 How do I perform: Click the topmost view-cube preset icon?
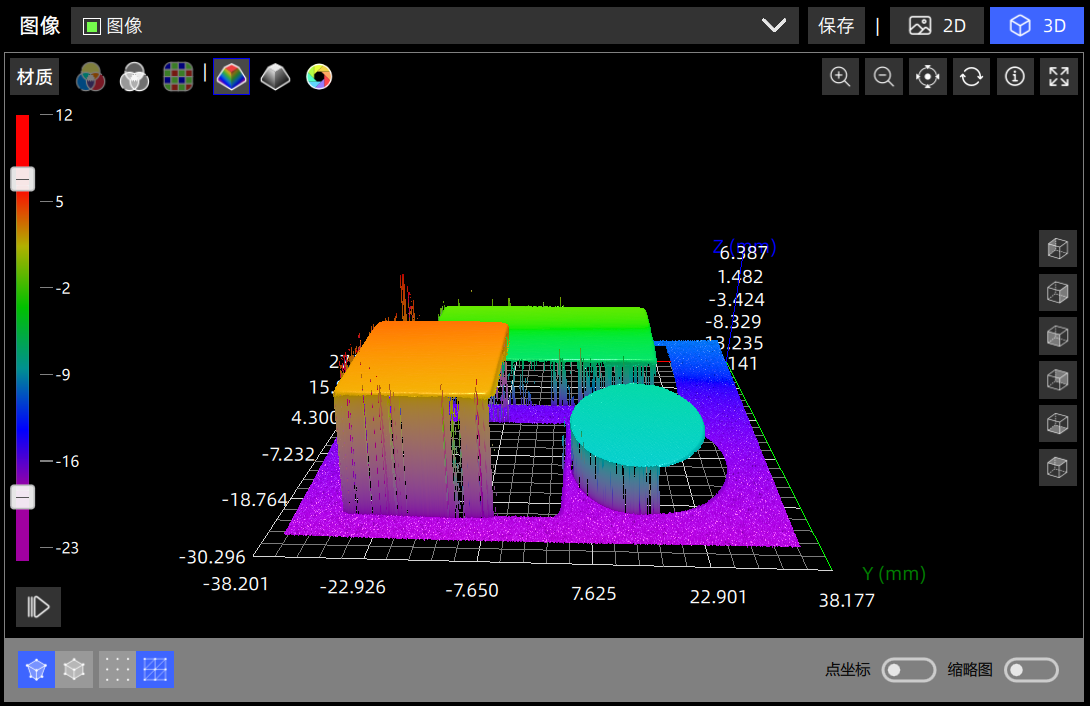(x=1058, y=249)
